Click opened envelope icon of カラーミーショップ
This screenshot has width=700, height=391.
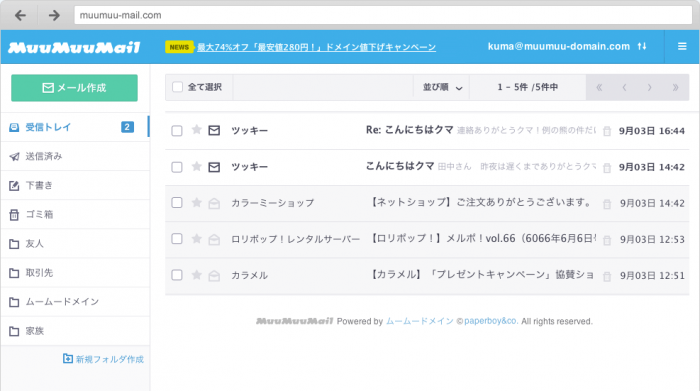[x=214, y=203]
